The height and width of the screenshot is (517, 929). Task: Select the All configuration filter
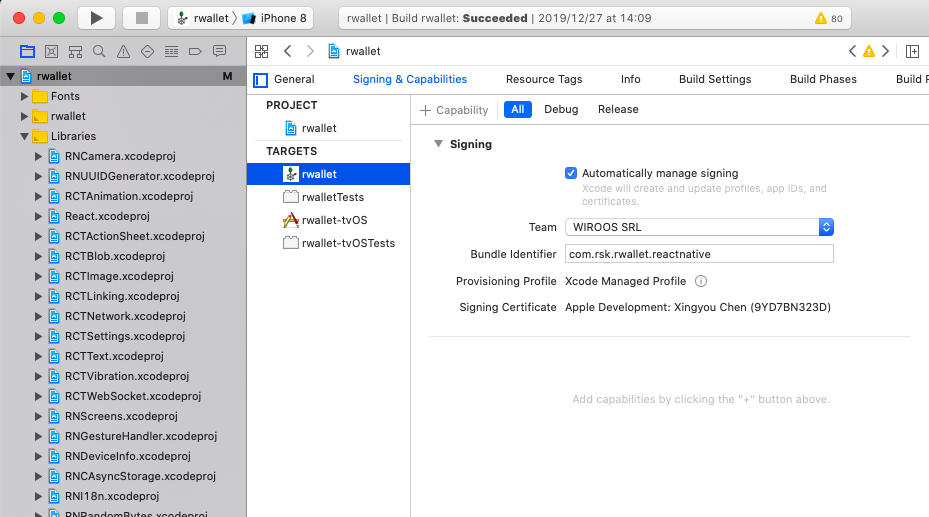click(x=518, y=110)
